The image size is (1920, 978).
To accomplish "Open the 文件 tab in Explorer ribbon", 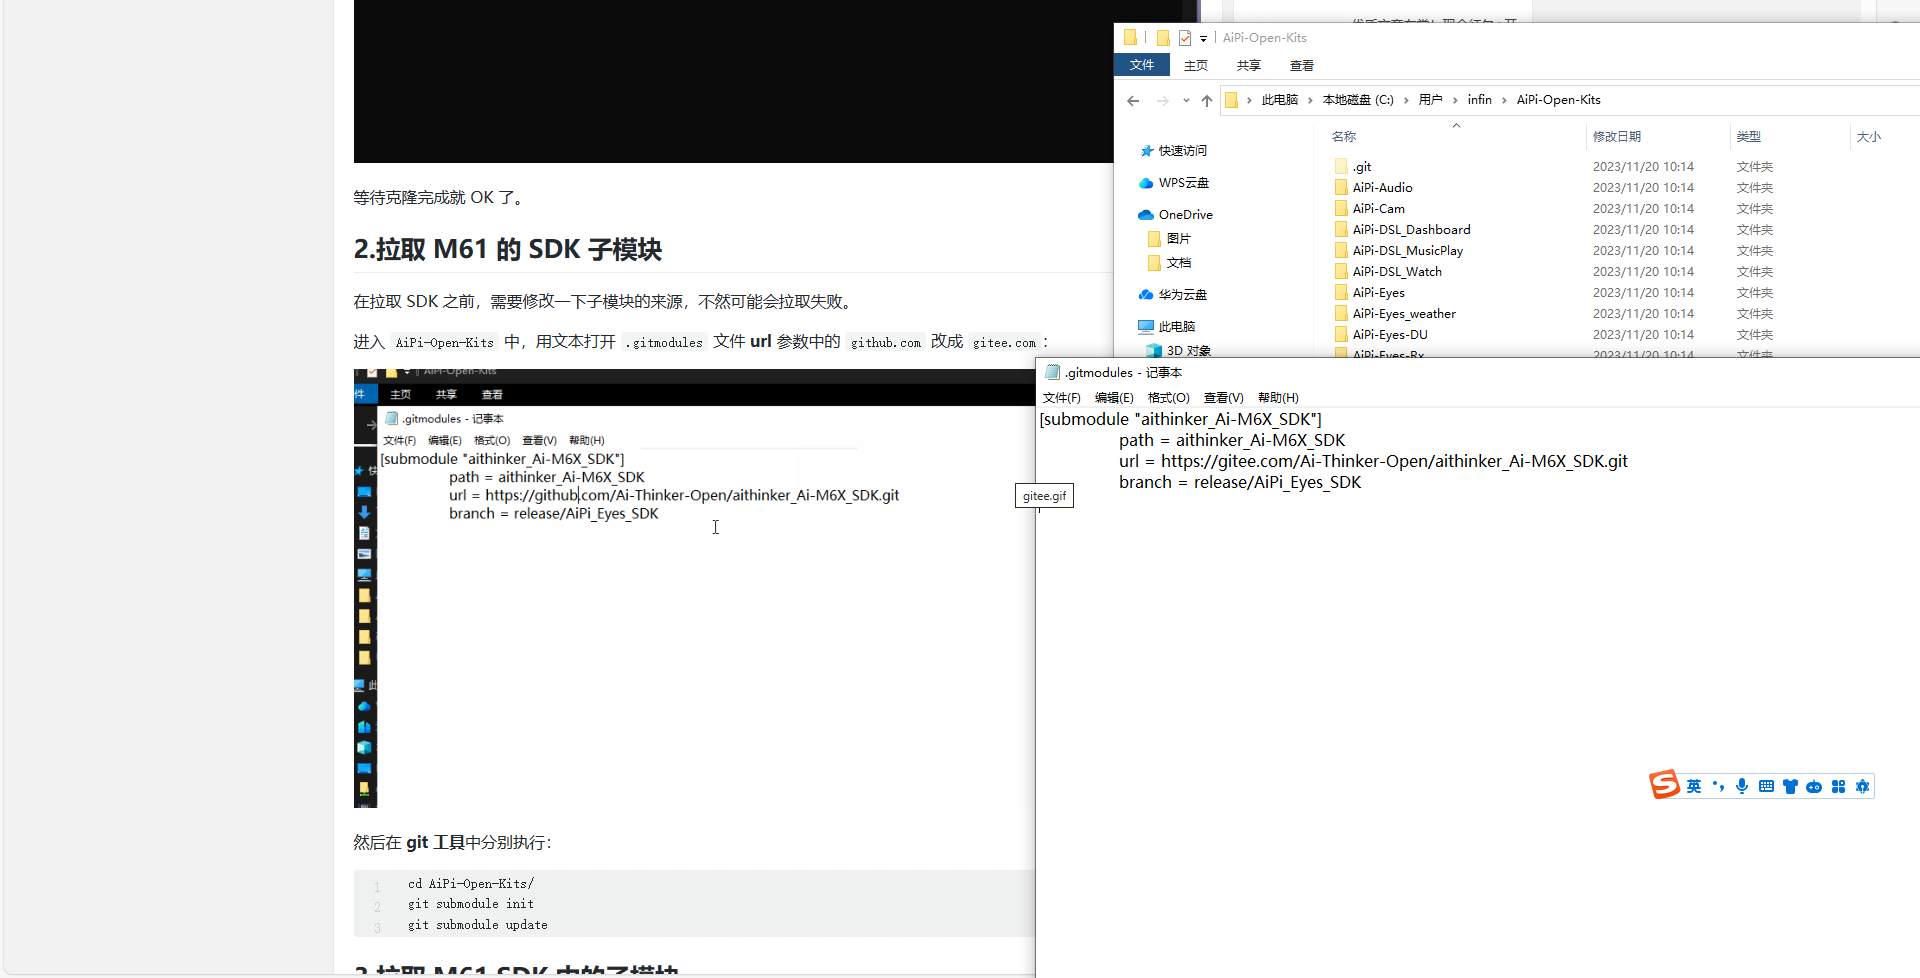I will (1142, 65).
